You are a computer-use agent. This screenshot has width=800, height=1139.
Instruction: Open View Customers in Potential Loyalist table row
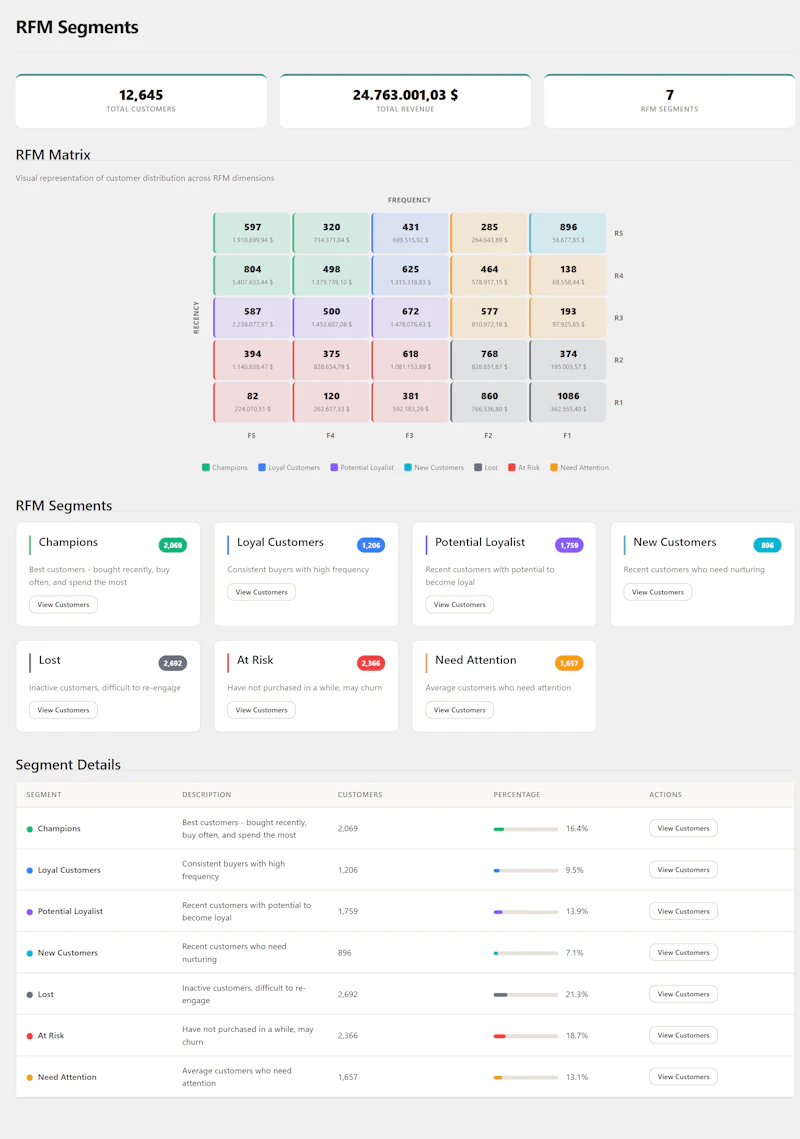[683, 911]
